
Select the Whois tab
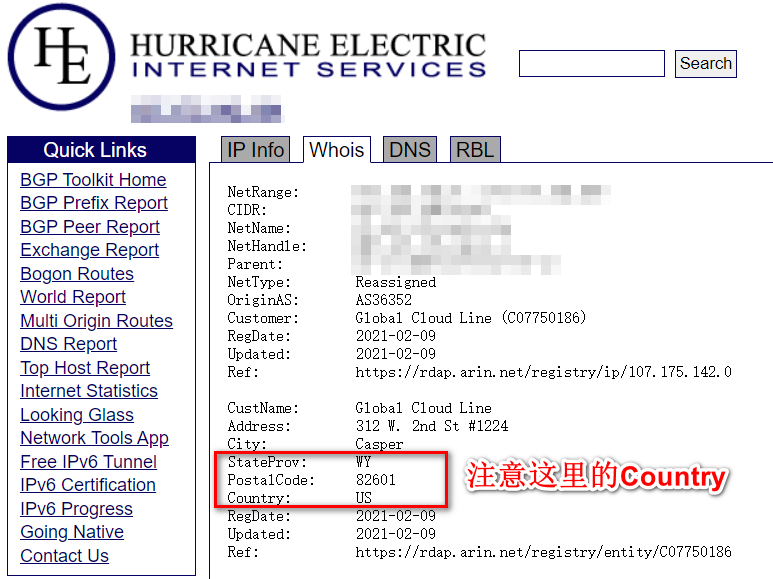tap(337, 149)
